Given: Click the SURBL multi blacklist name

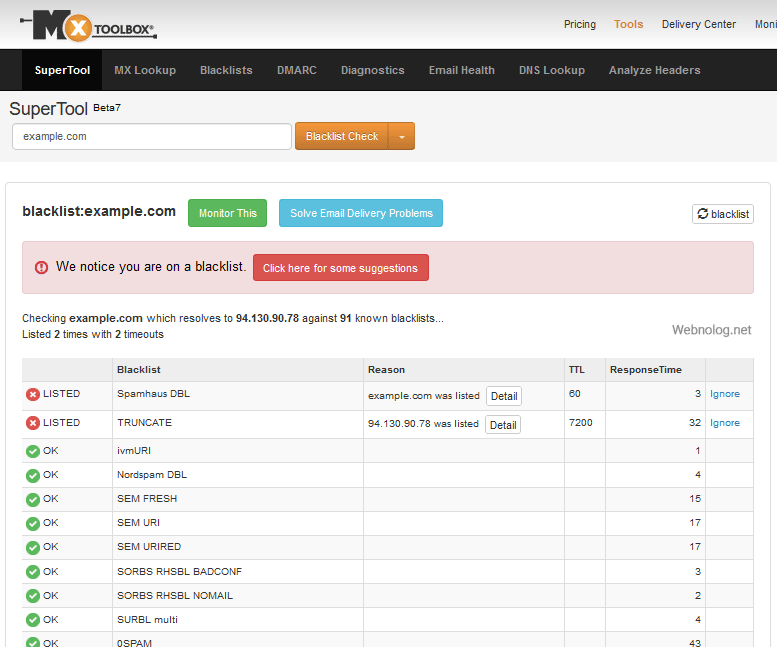Looking at the screenshot, I should [x=147, y=620].
